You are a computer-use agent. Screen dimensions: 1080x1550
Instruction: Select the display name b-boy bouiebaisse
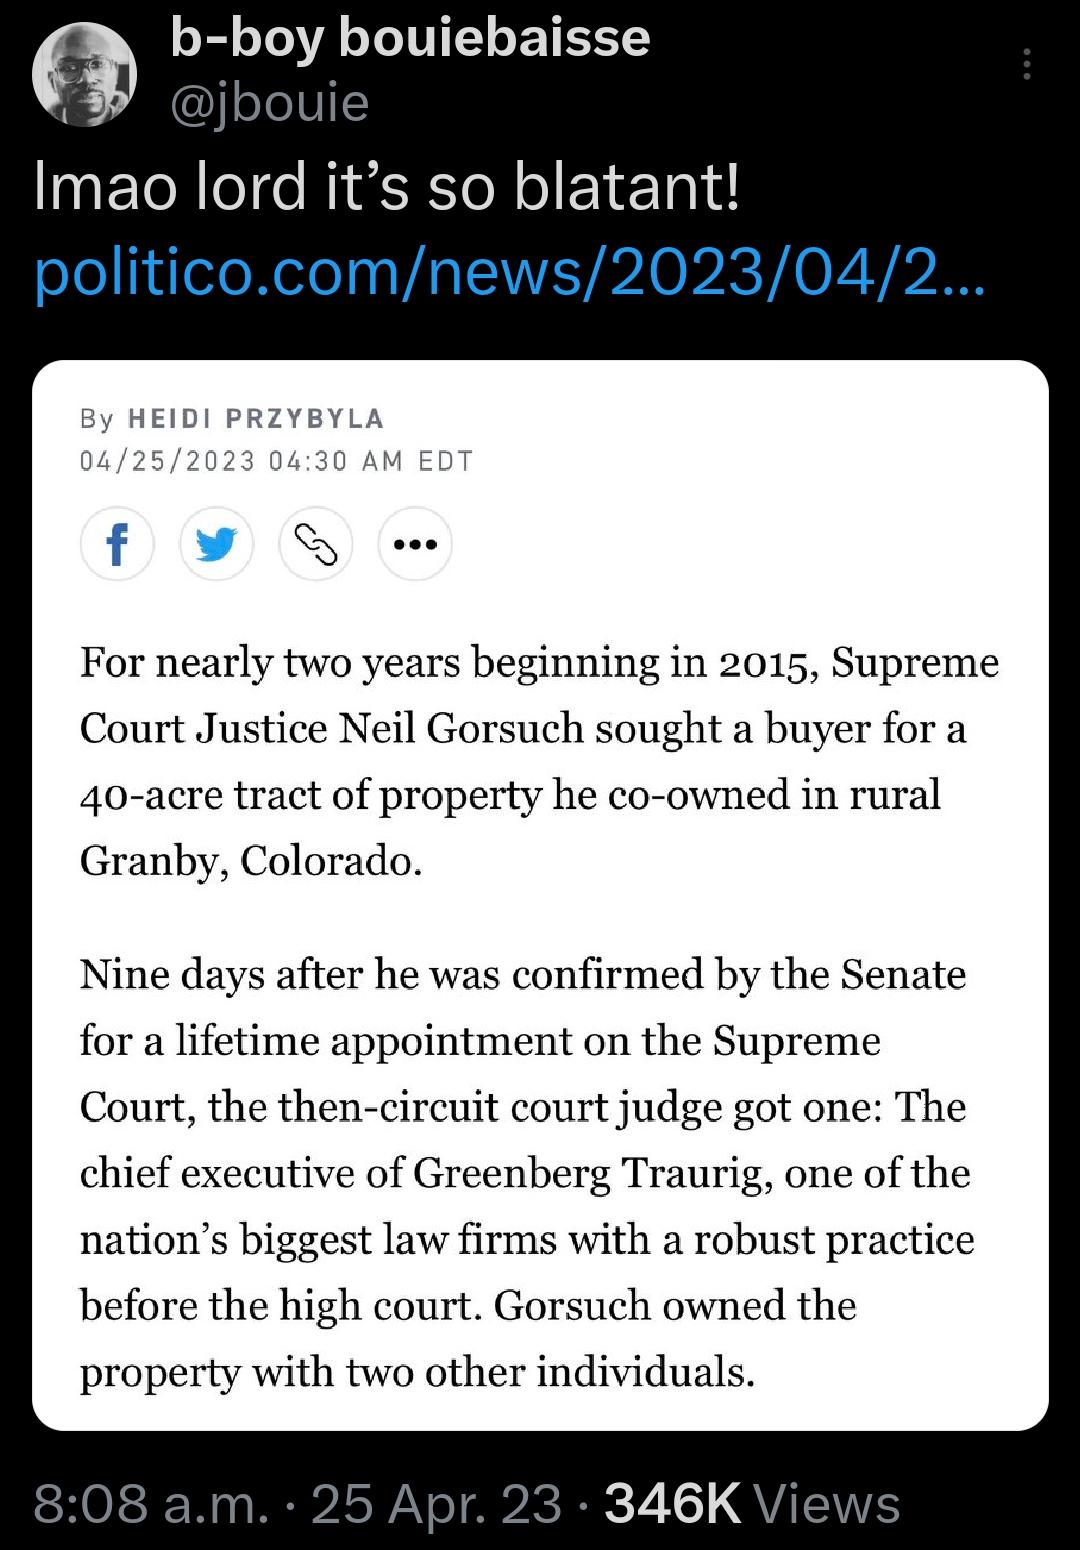coord(410,40)
